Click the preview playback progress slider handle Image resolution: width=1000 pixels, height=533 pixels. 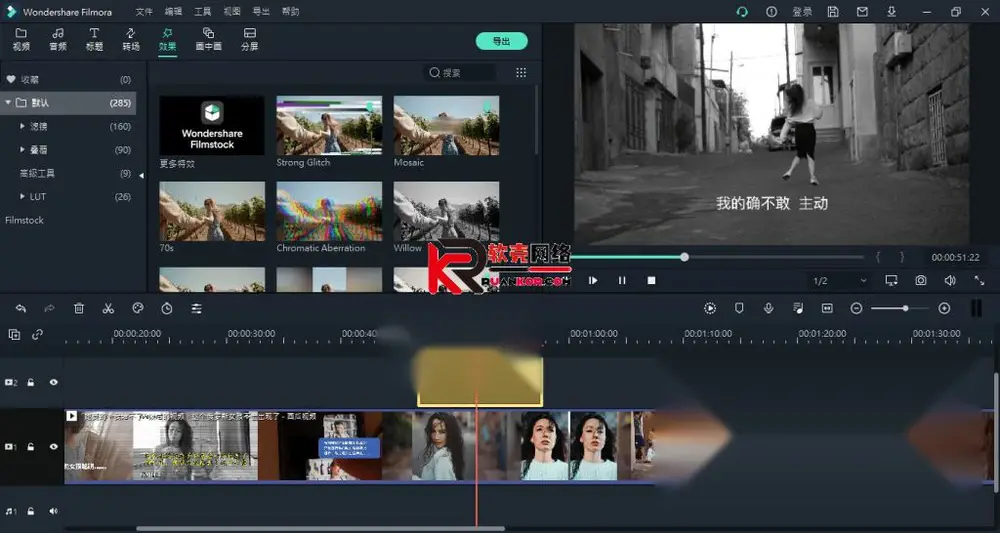tap(684, 257)
